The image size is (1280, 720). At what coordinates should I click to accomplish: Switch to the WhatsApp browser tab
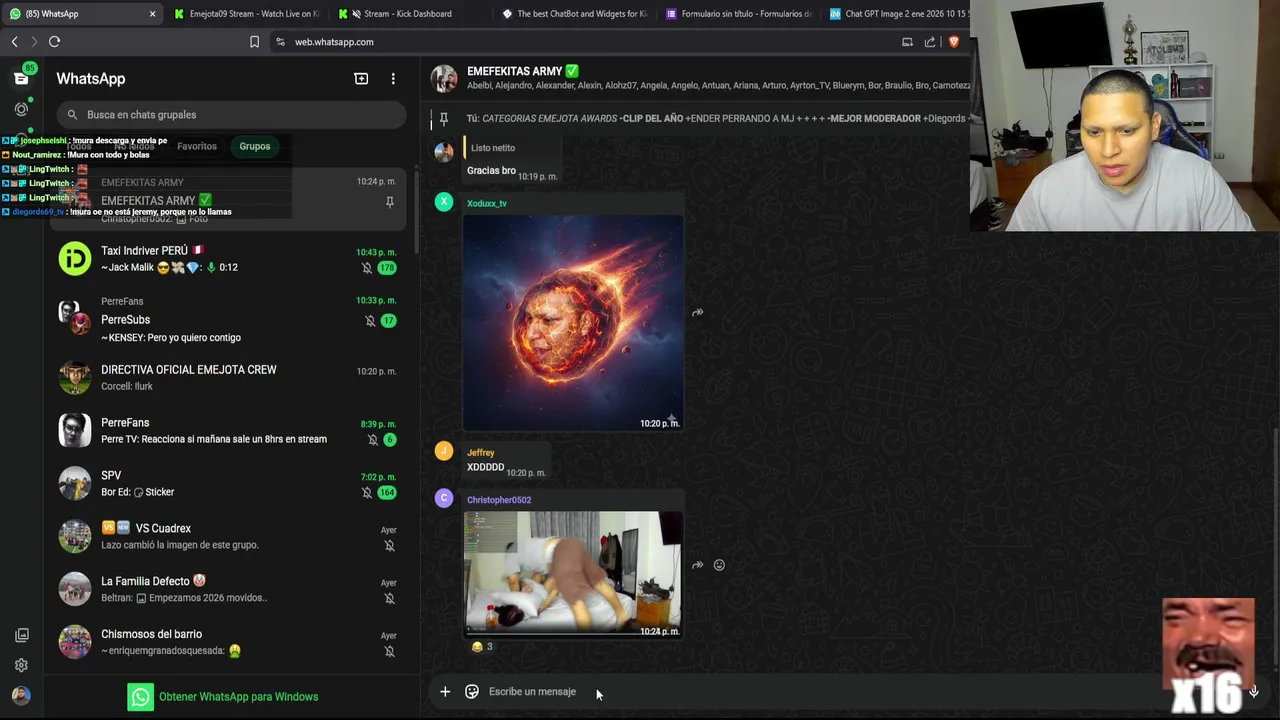click(x=80, y=14)
